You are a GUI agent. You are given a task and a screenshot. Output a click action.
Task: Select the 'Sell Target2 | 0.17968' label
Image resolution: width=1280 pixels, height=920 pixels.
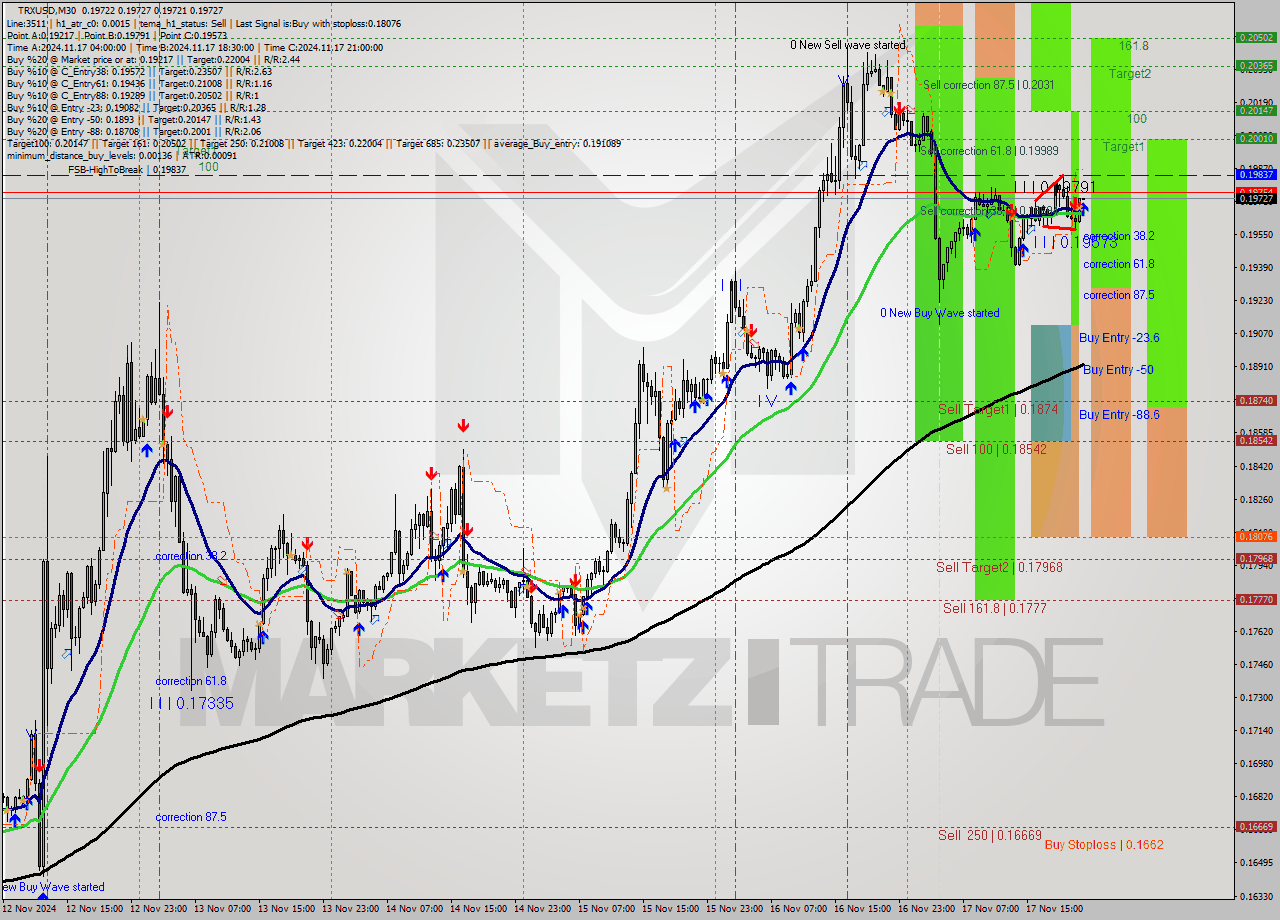(999, 567)
